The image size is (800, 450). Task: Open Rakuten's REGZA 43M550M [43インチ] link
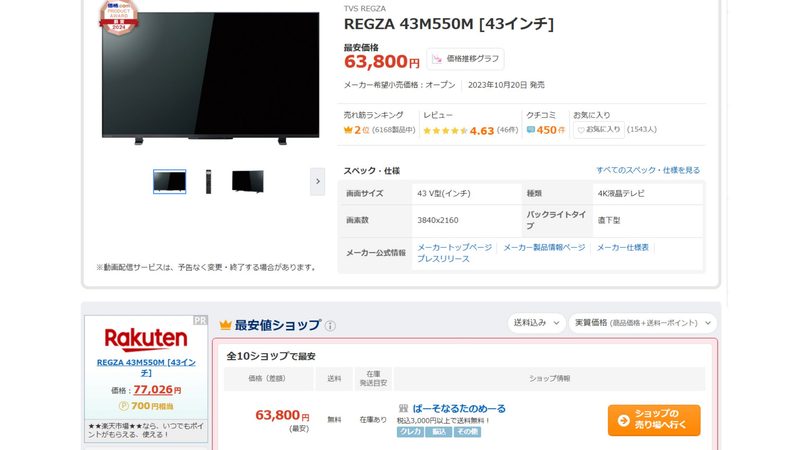(146, 367)
